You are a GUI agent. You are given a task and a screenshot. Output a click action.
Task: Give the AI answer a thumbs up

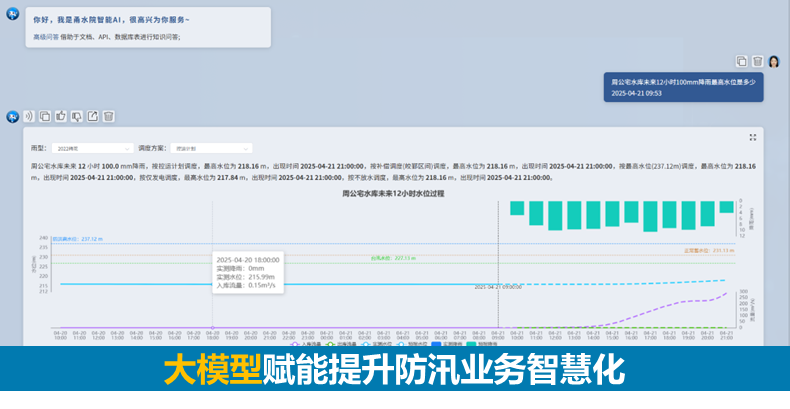60,116
